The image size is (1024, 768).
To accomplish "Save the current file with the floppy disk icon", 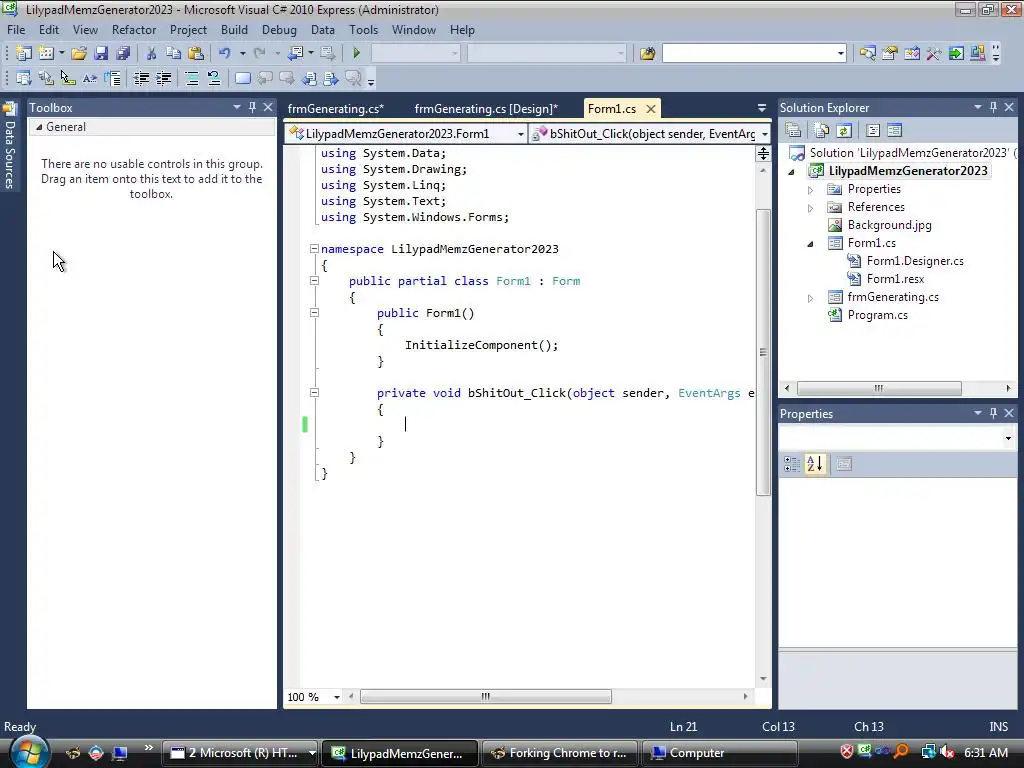I will [x=101, y=53].
